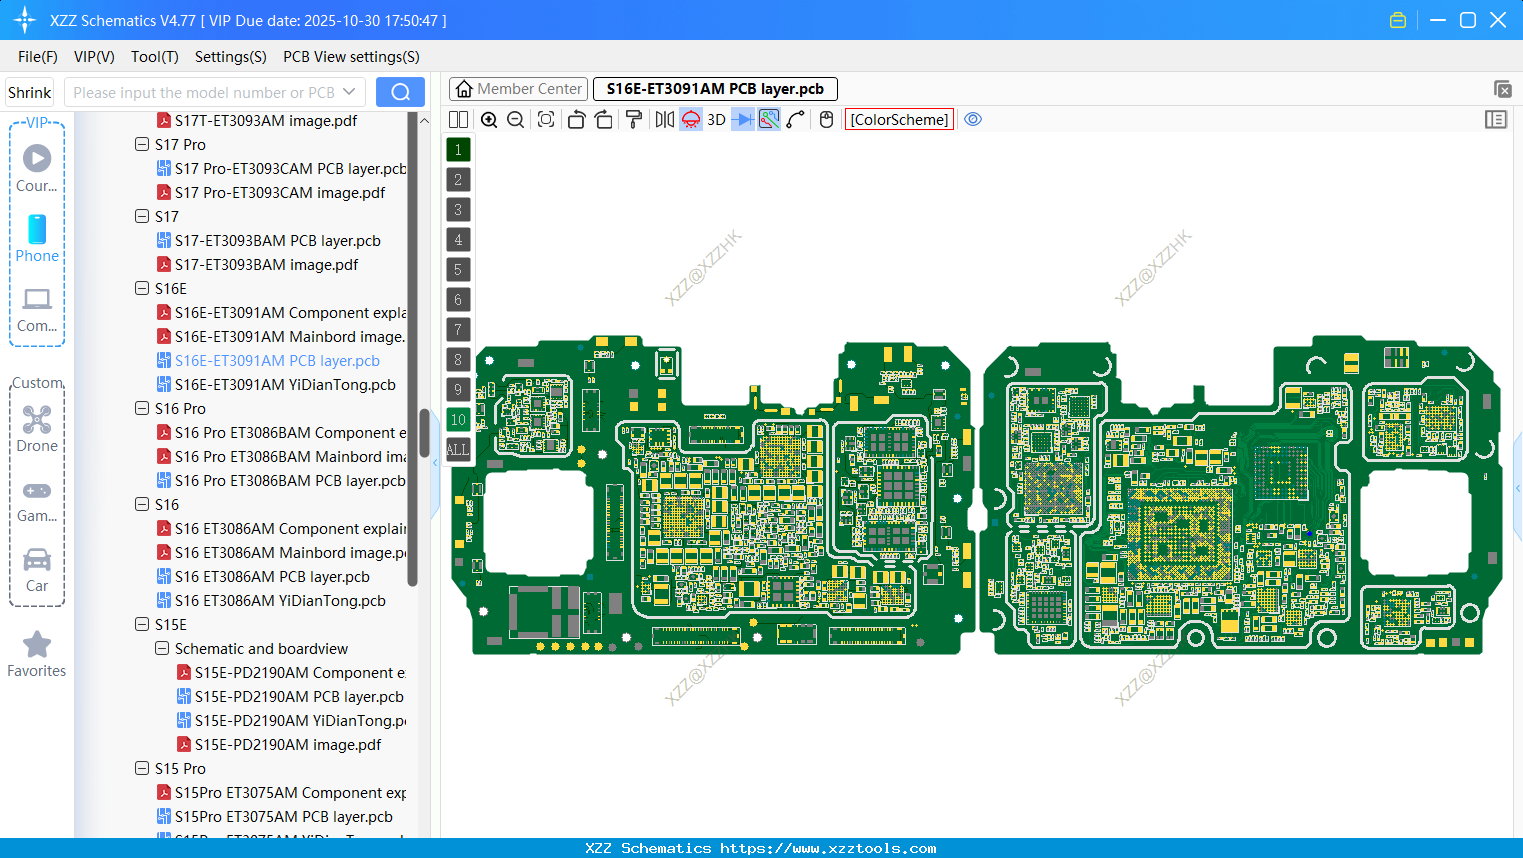This screenshot has width=1523, height=858.
Task: Collapse the Schematic and boardview group under S15E
Action: tap(161, 648)
